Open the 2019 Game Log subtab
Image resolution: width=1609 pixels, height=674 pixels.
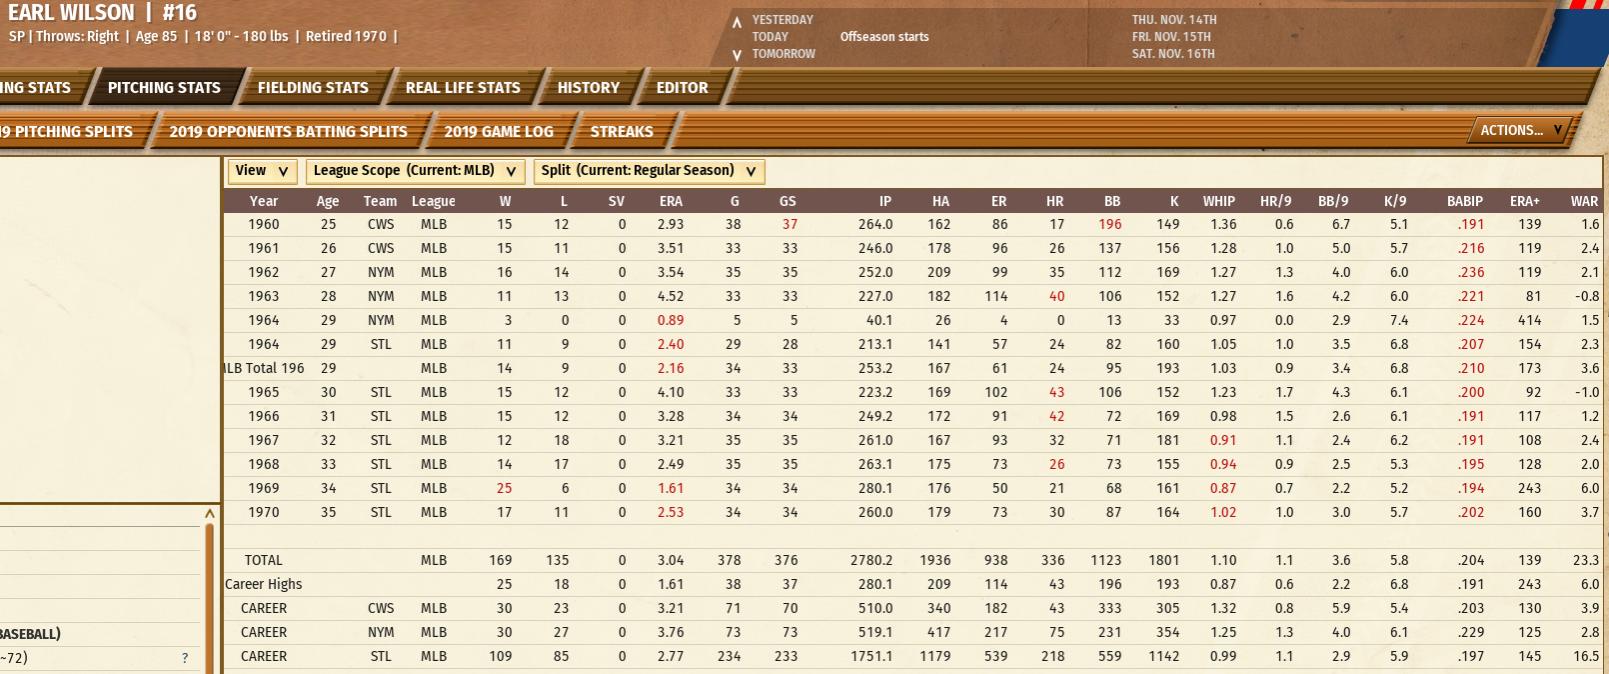coord(498,132)
